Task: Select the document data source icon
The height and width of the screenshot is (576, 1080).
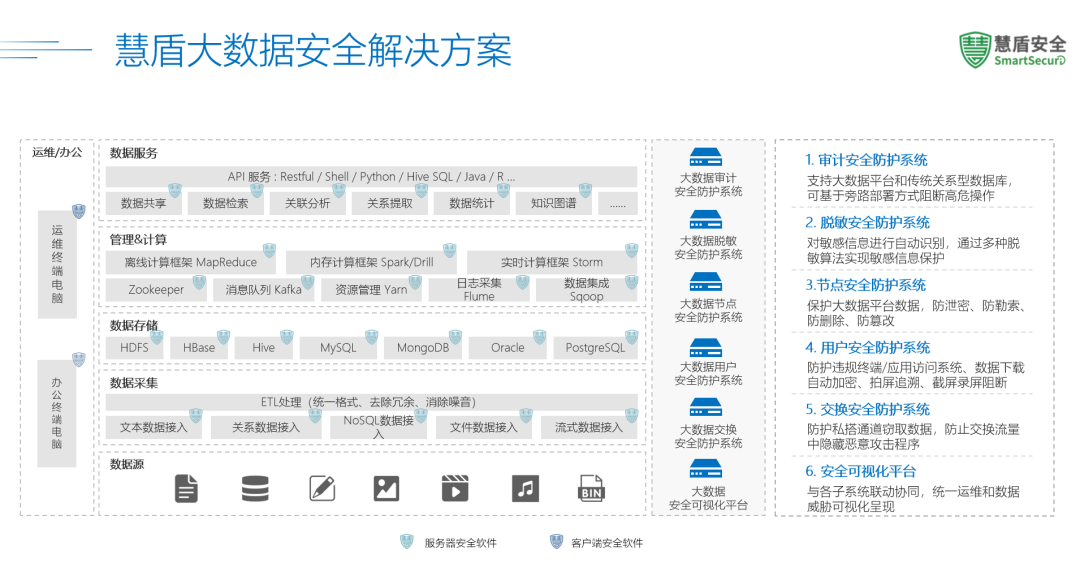Action: (x=186, y=489)
